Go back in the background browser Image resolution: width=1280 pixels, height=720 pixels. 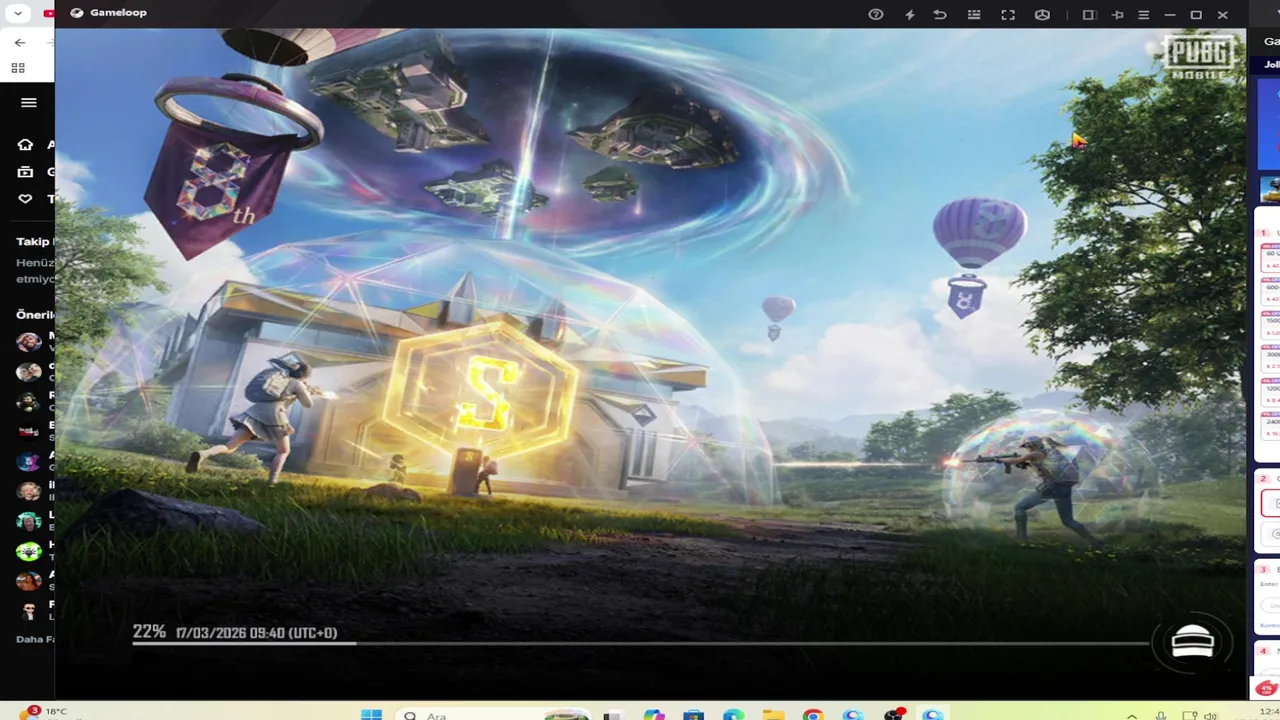pos(20,43)
